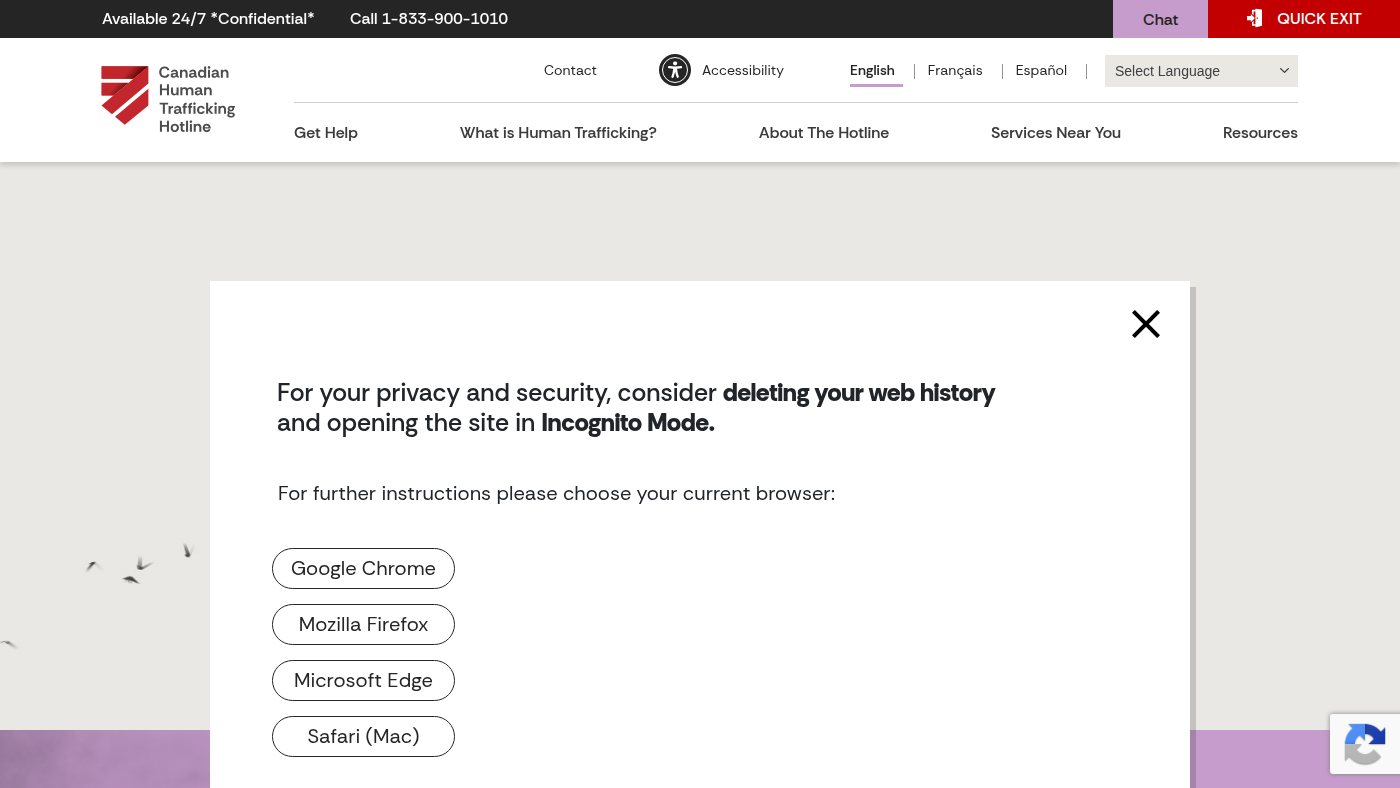Image resolution: width=1400 pixels, height=788 pixels.
Task: Switch site language to Español
Action: coord(1041,70)
